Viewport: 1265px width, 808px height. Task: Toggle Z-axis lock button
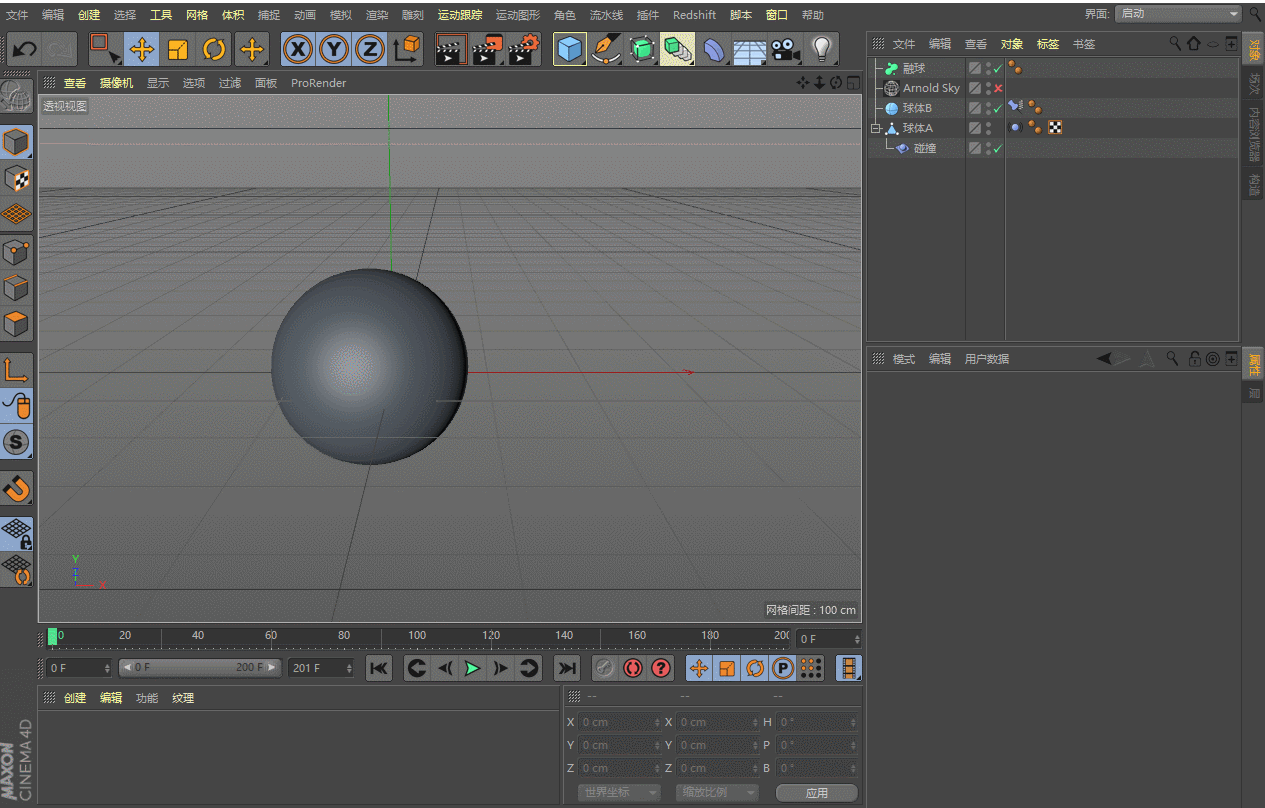[x=370, y=49]
